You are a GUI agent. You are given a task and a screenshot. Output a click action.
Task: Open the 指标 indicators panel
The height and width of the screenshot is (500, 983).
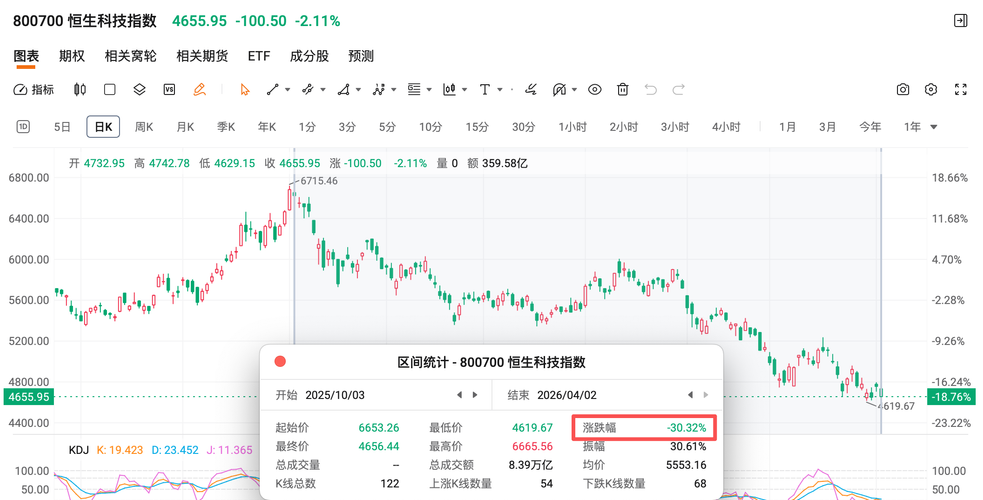[x=34, y=89]
